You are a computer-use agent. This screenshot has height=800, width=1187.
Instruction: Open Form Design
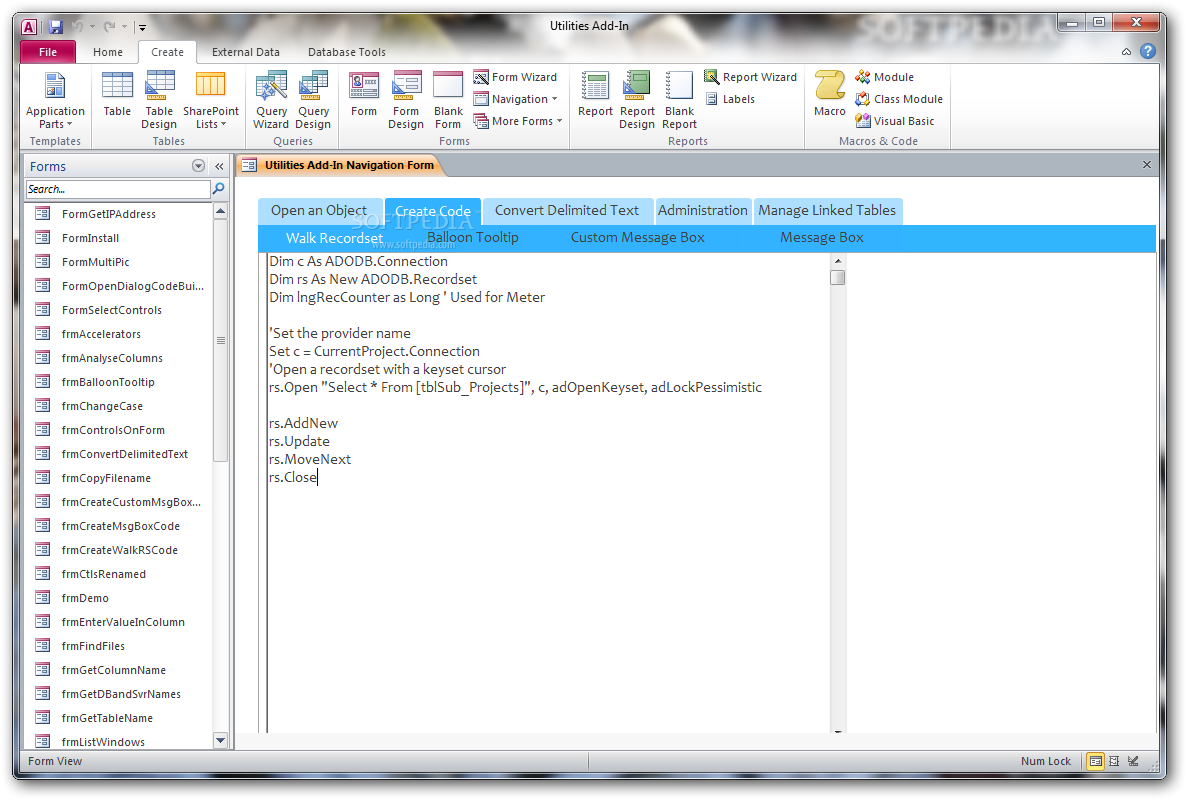pyautogui.click(x=406, y=100)
